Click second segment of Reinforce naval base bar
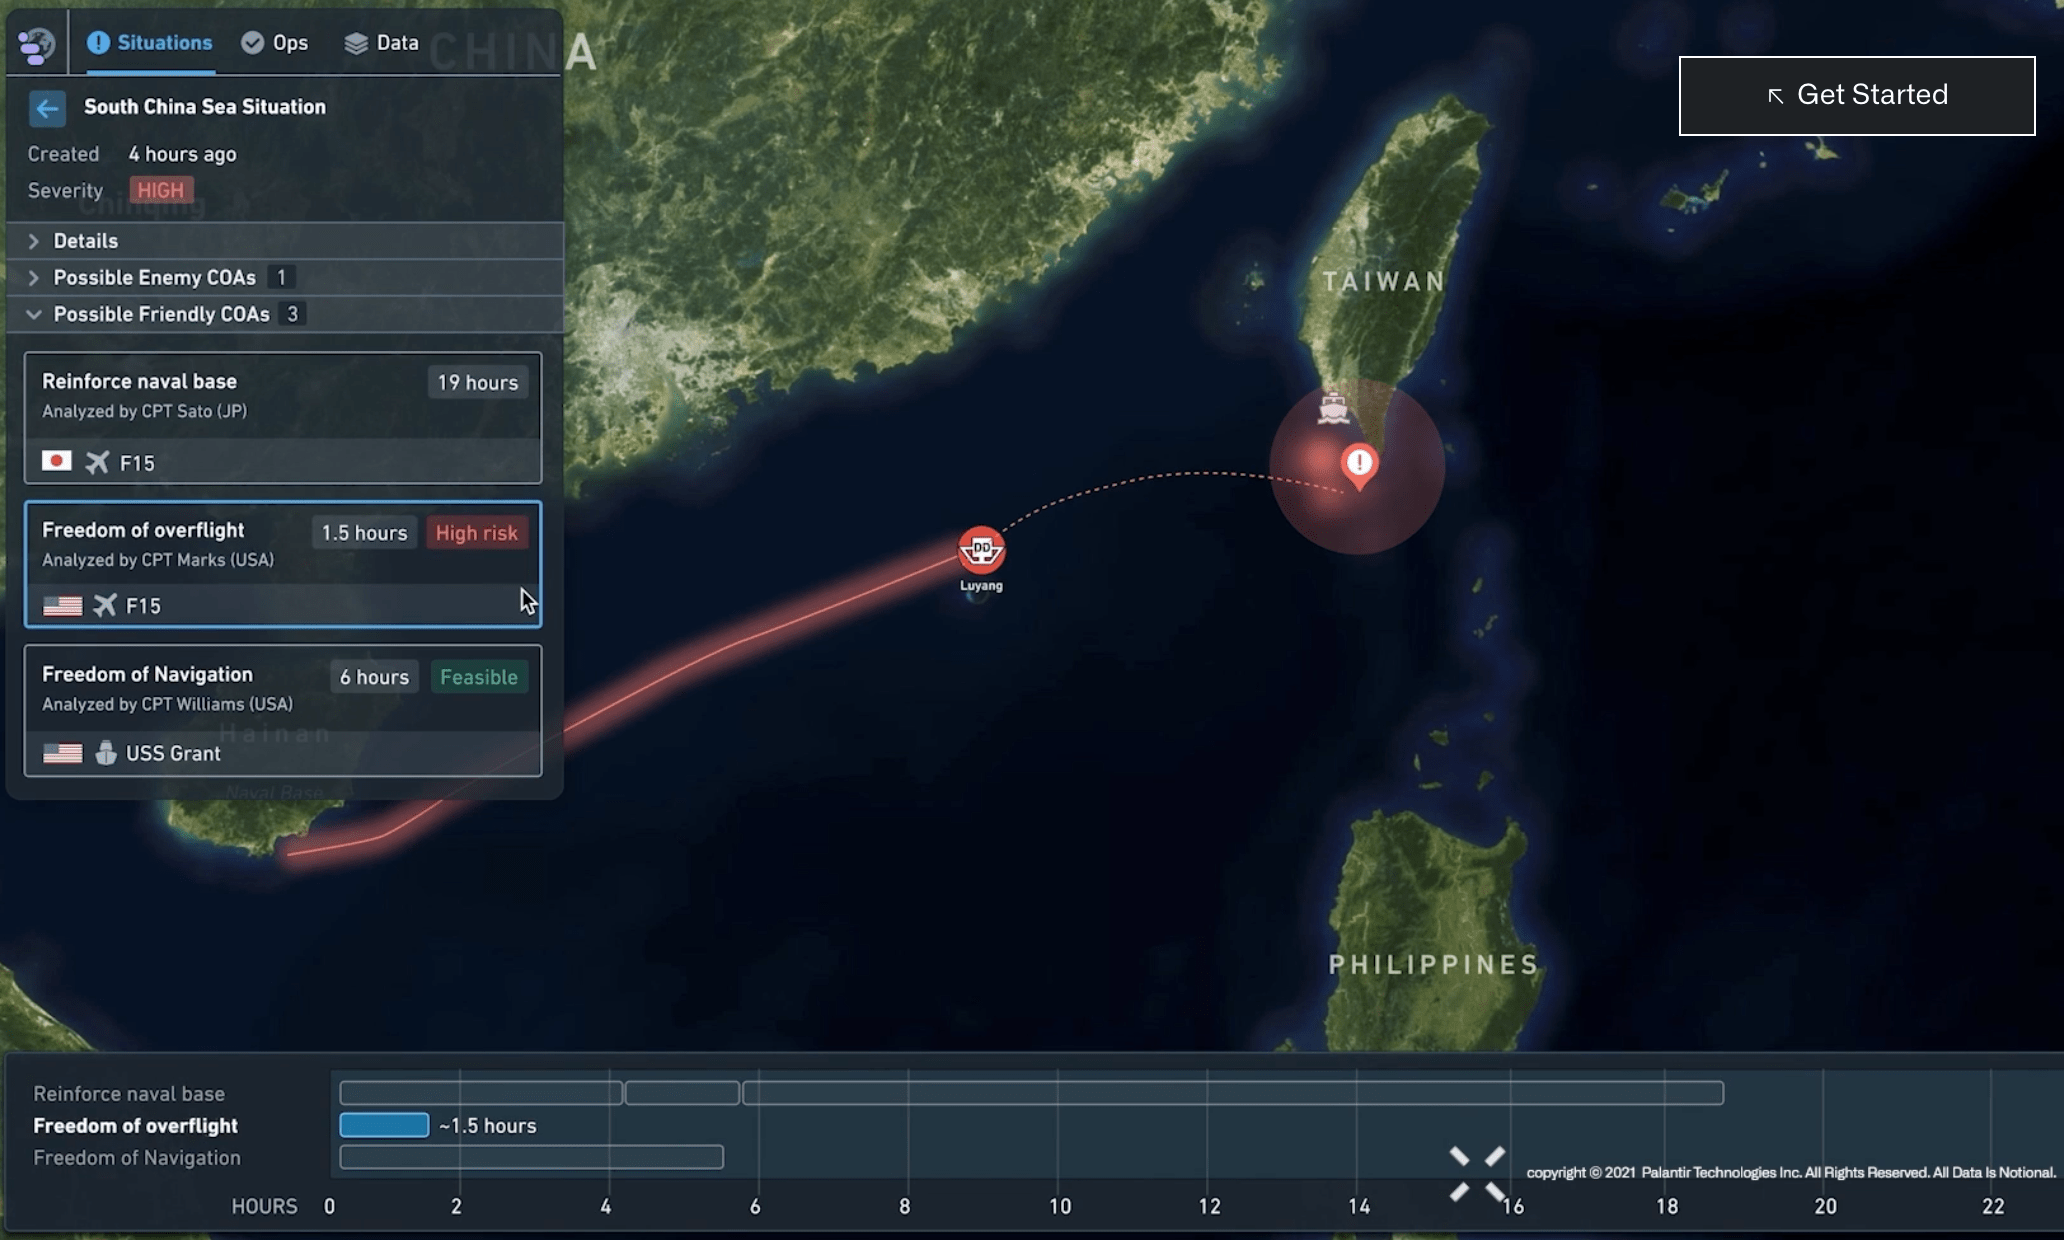This screenshot has width=2064, height=1240. point(683,1093)
